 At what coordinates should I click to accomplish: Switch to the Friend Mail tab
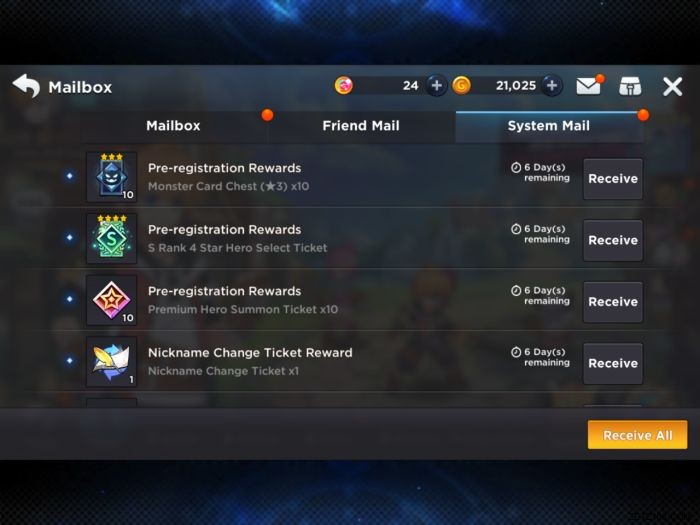[x=361, y=126]
